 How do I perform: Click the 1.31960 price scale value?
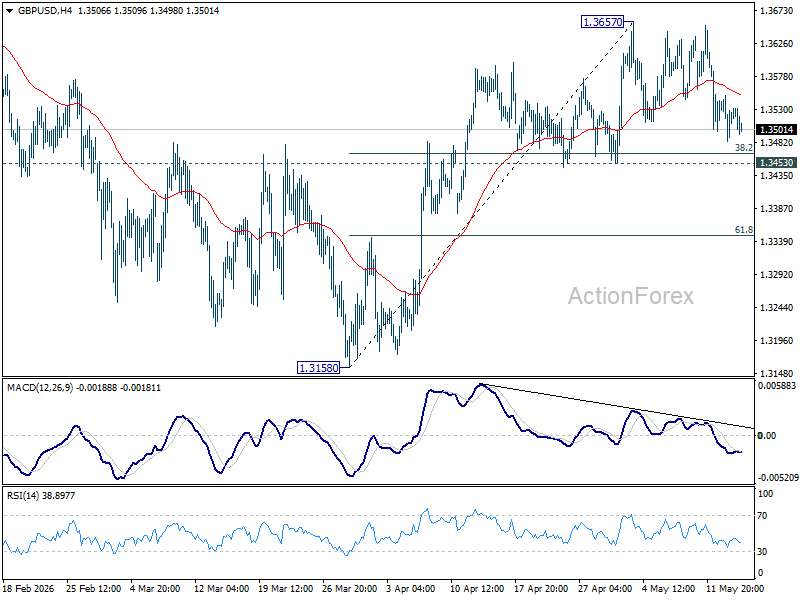(777, 340)
